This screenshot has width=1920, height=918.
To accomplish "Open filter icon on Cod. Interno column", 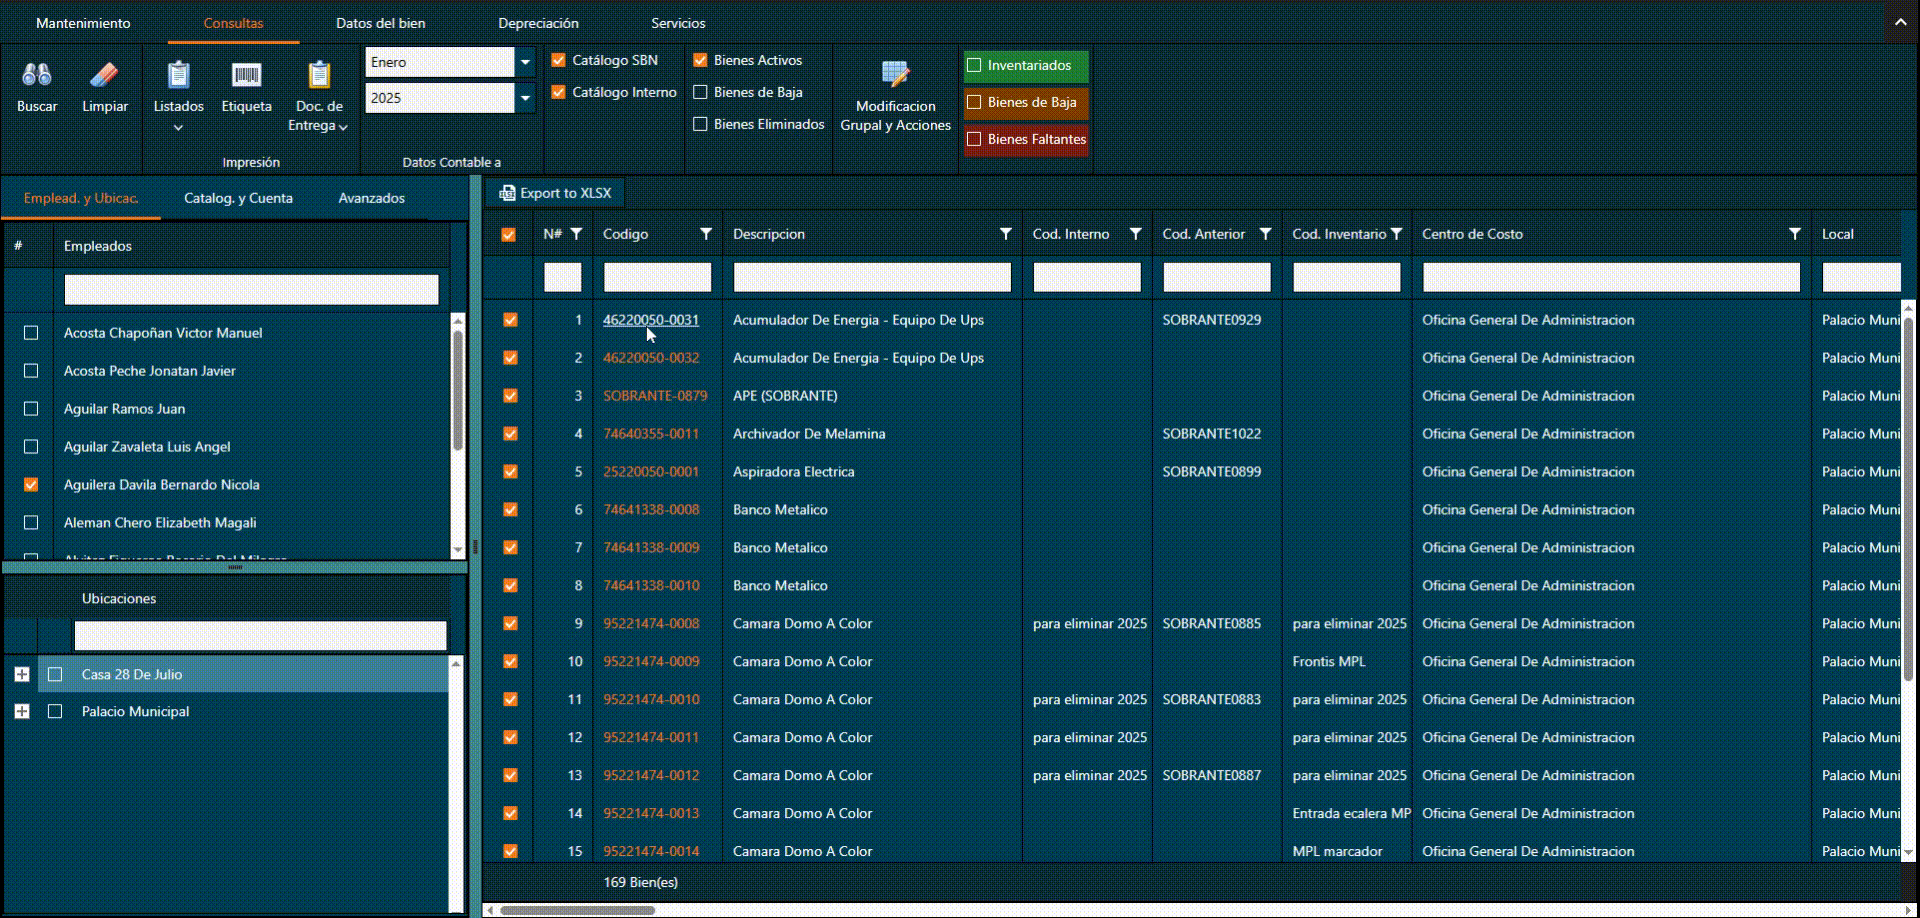I will coord(1136,234).
